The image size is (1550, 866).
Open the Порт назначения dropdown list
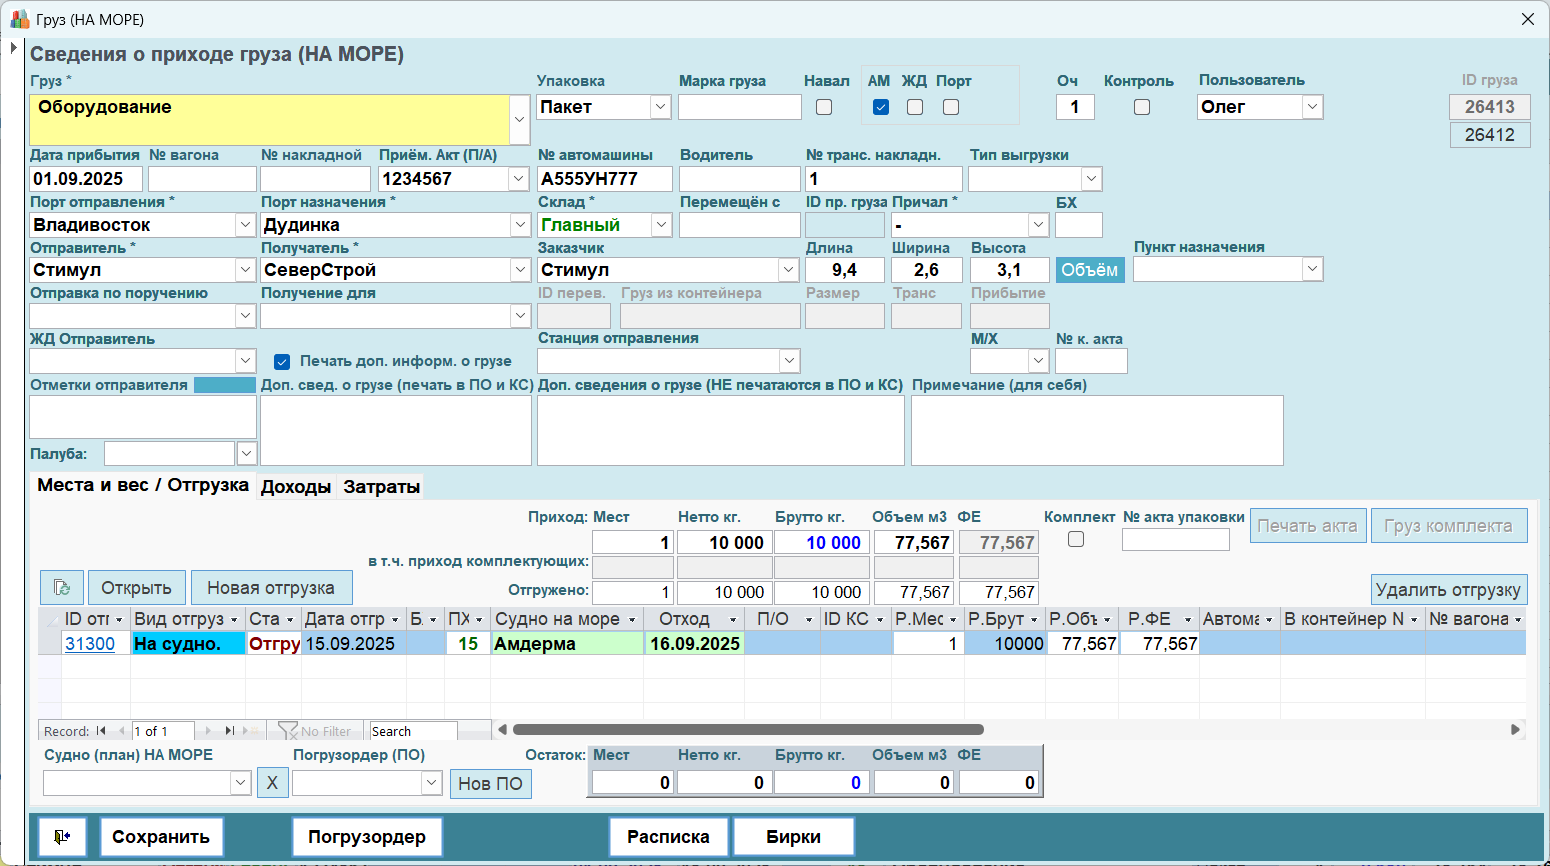point(520,225)
